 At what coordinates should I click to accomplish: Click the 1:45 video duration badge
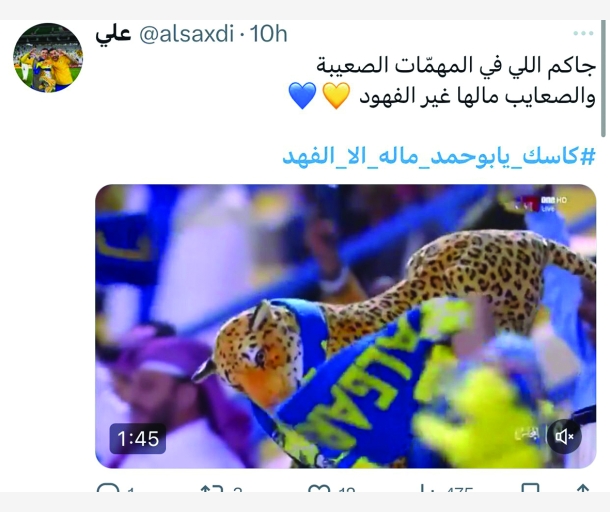point(138,439)
